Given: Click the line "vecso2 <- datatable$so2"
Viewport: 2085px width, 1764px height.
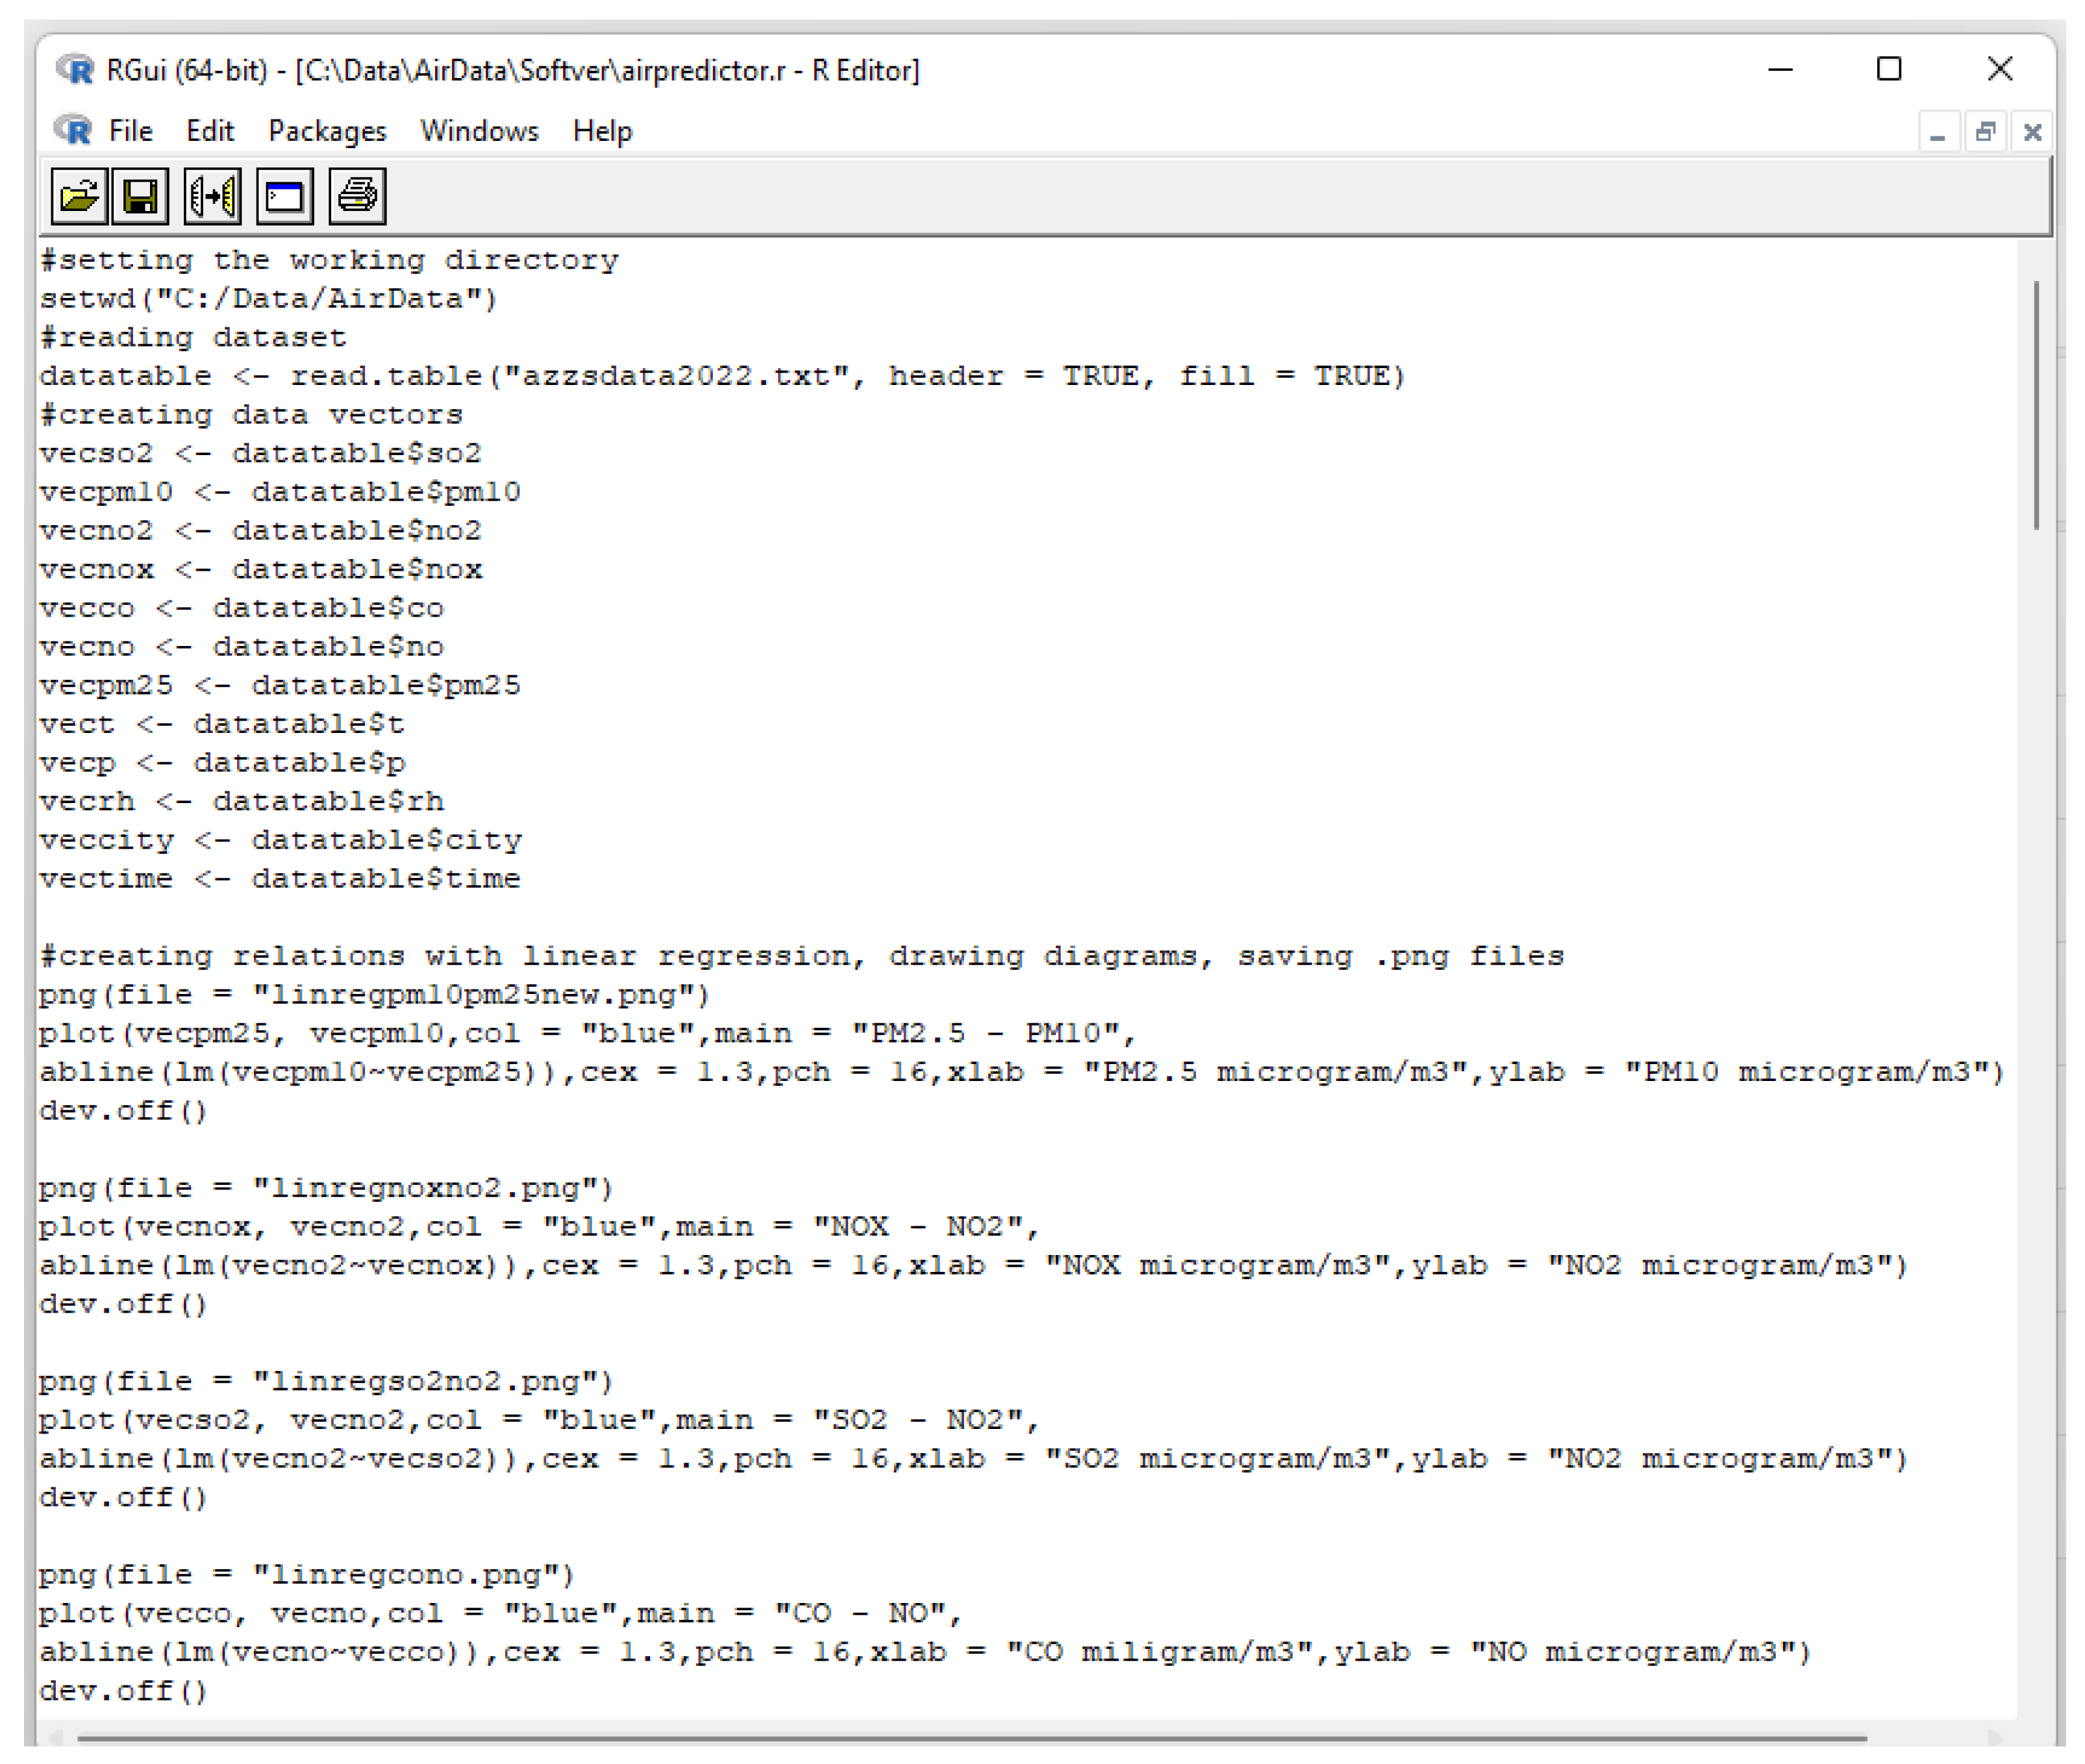Looking at the screenshot, I should (x=260, y=453).
